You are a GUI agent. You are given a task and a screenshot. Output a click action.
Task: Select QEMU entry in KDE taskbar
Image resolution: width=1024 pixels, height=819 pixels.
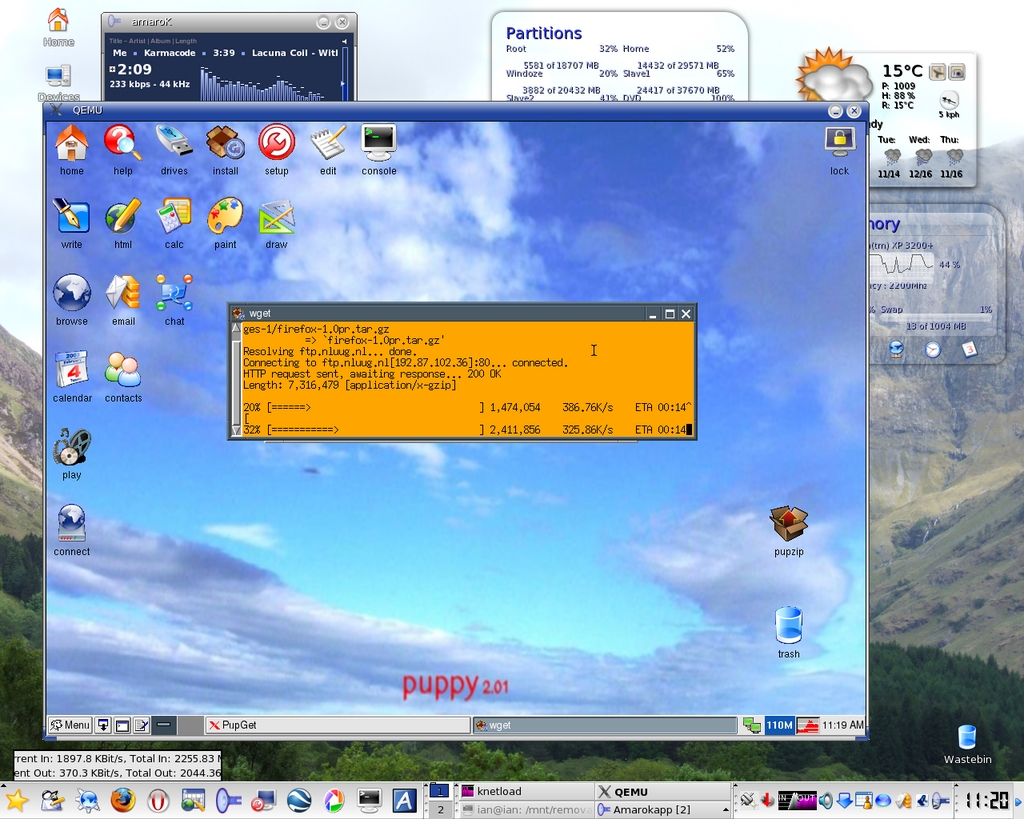pyautogui.click(x=662, y=792)
